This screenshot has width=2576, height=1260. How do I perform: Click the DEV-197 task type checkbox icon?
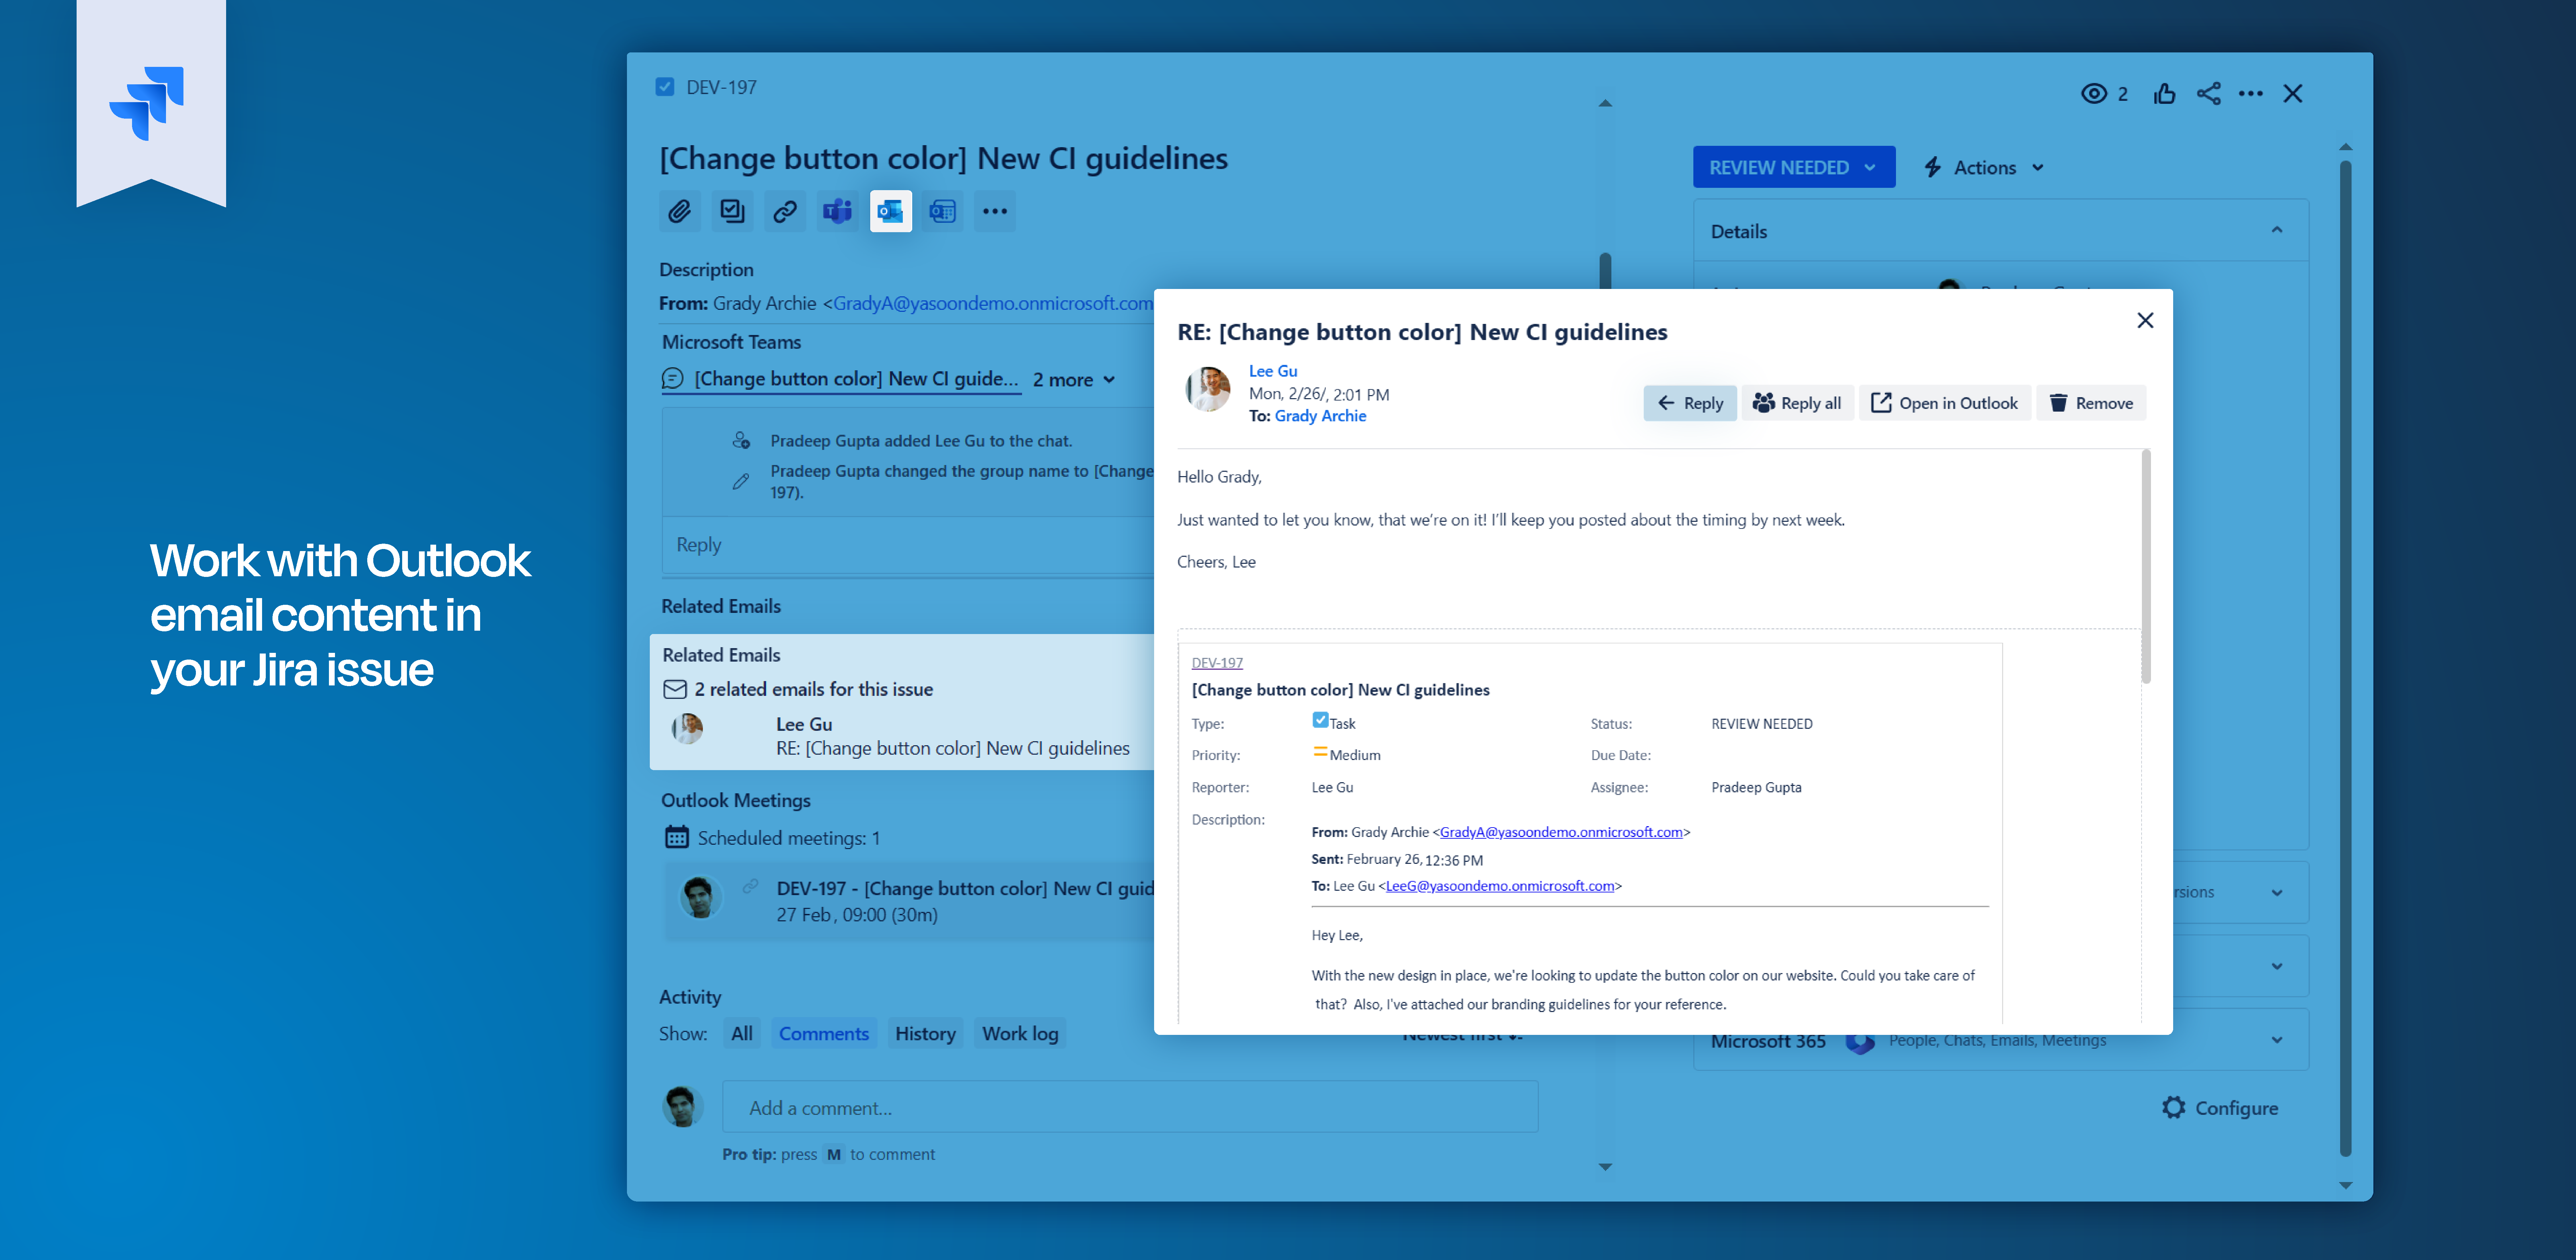pos(665,87)
